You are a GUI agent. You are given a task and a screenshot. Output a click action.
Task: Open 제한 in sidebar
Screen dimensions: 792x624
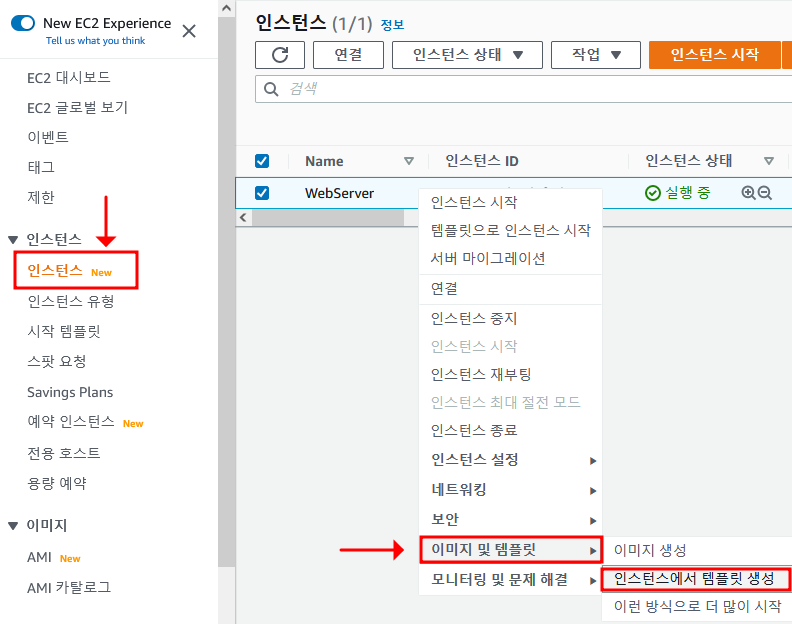point(41,197)
